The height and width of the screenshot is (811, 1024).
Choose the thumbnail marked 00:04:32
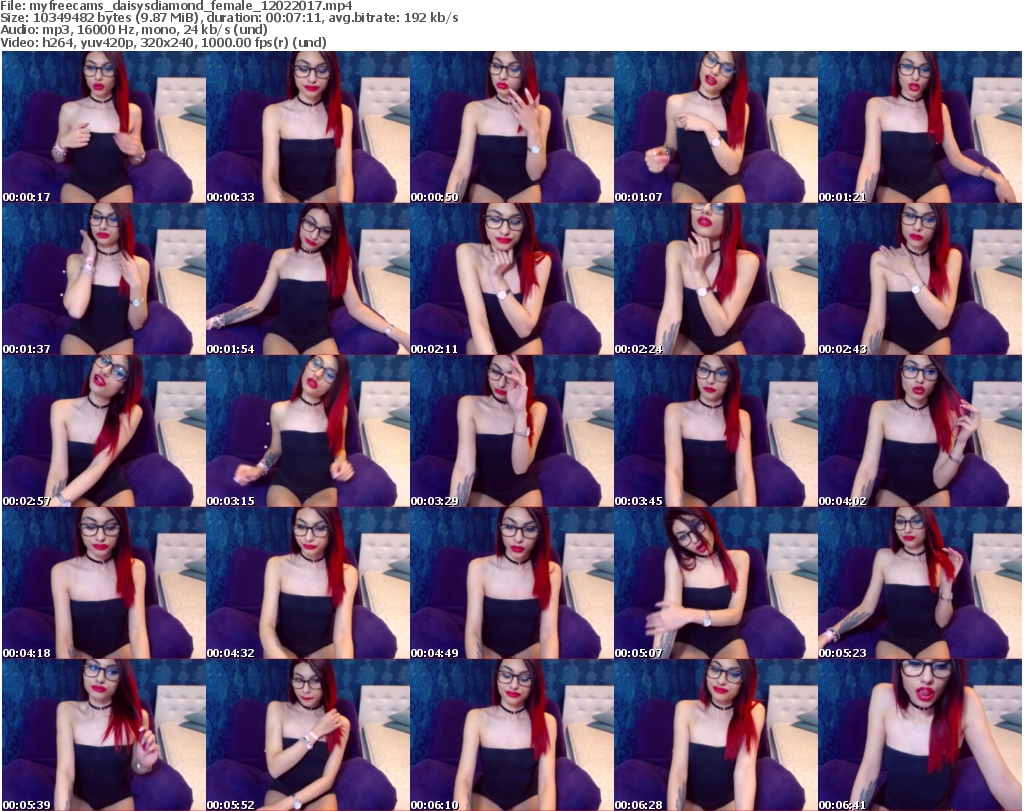pyautogui.click(x=308, y=584)
